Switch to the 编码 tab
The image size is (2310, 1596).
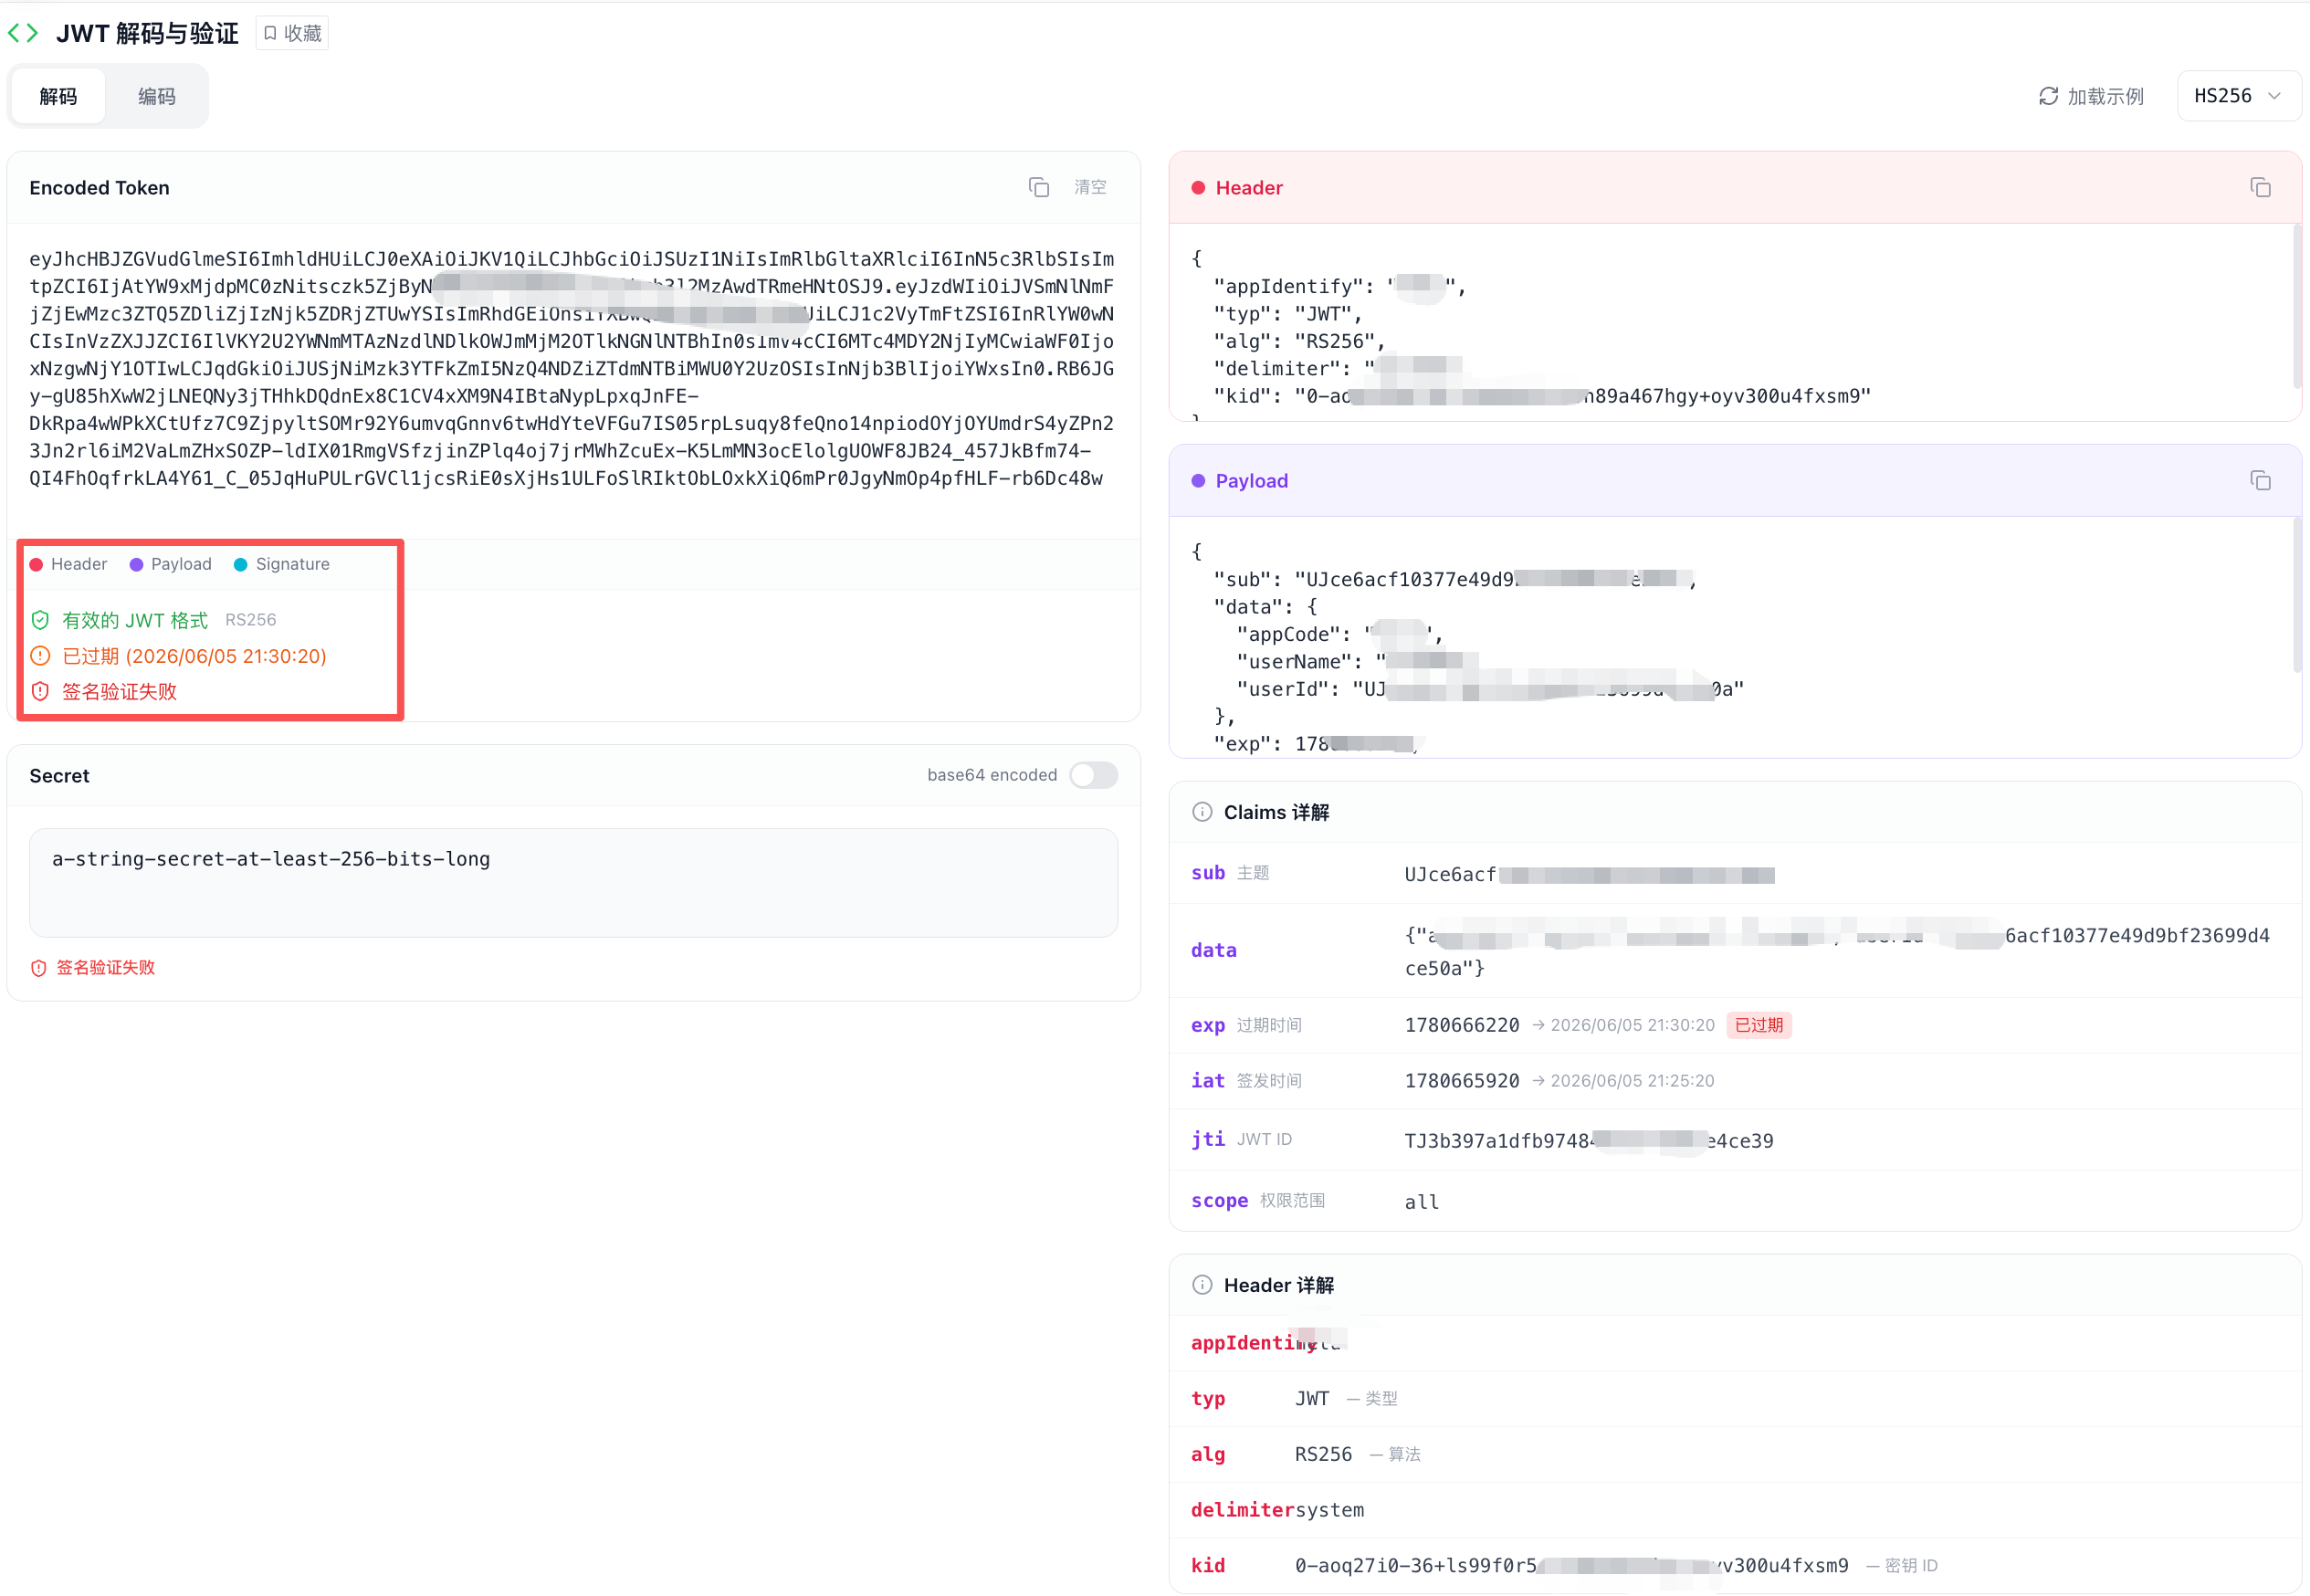(x=156, y=96)
